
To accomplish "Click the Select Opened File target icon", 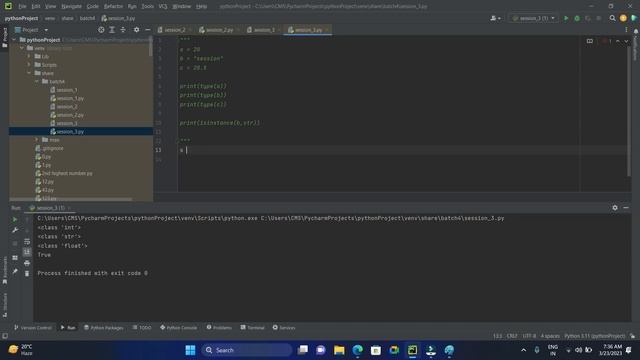I will [101, 30].
